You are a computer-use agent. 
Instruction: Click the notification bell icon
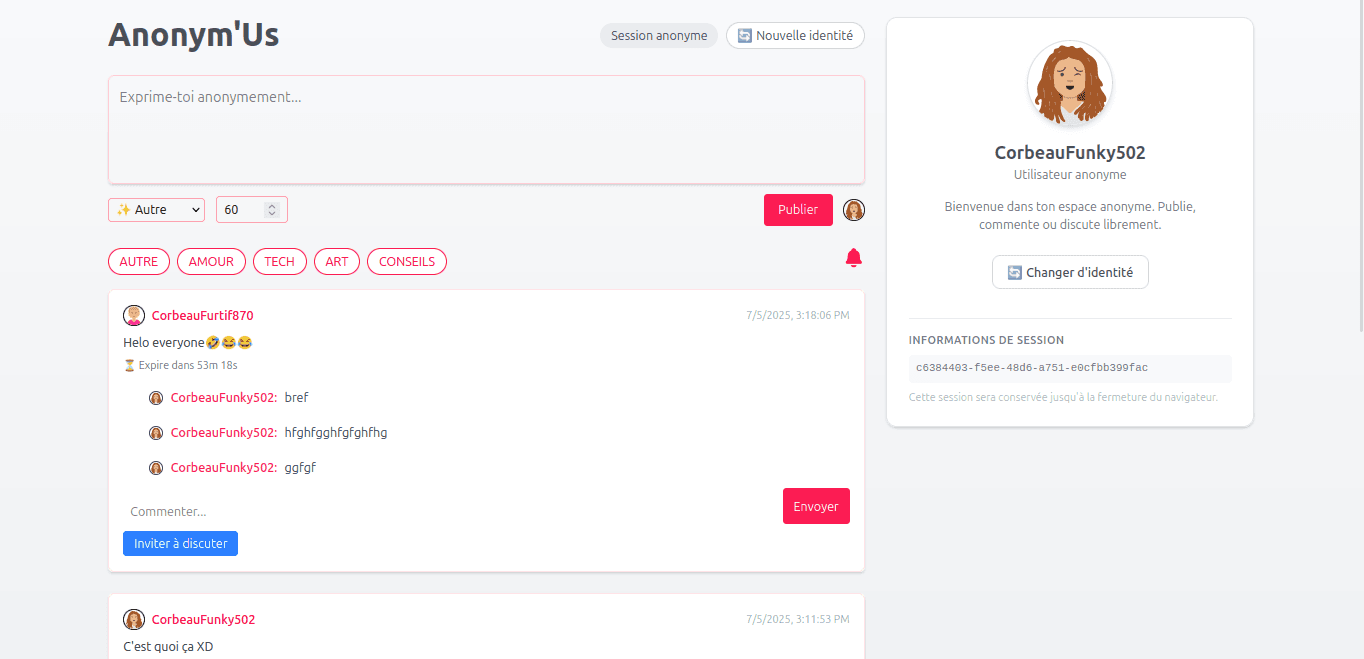click(853, 258)
